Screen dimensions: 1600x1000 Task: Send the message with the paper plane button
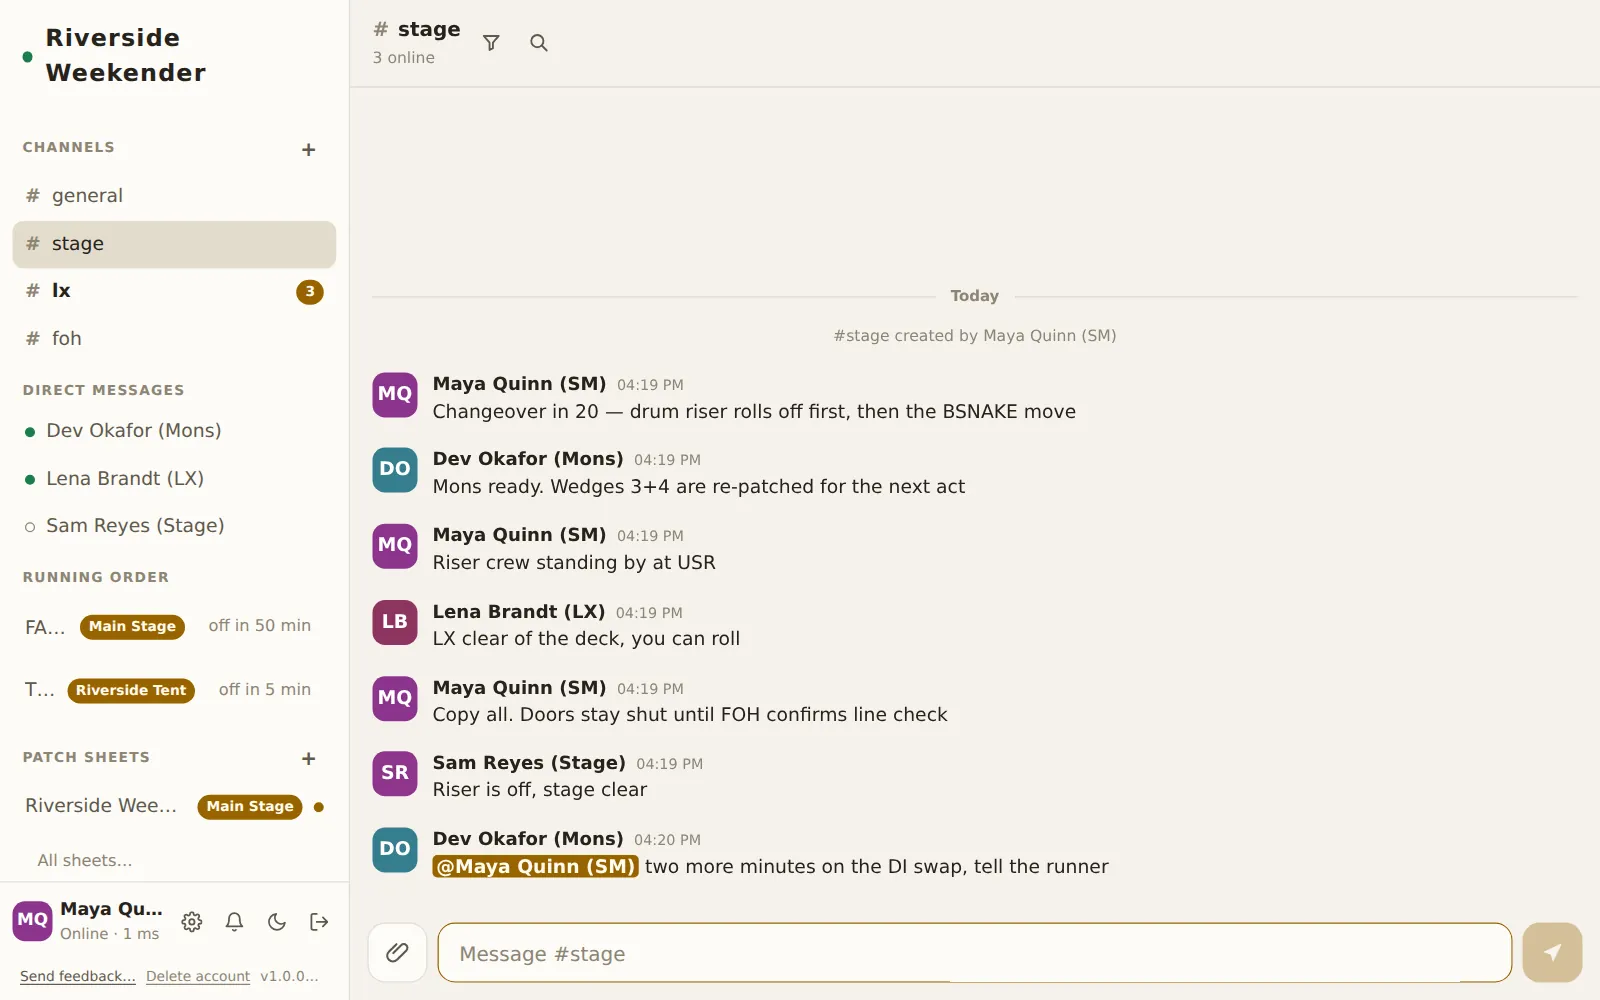coord(1552,953)
